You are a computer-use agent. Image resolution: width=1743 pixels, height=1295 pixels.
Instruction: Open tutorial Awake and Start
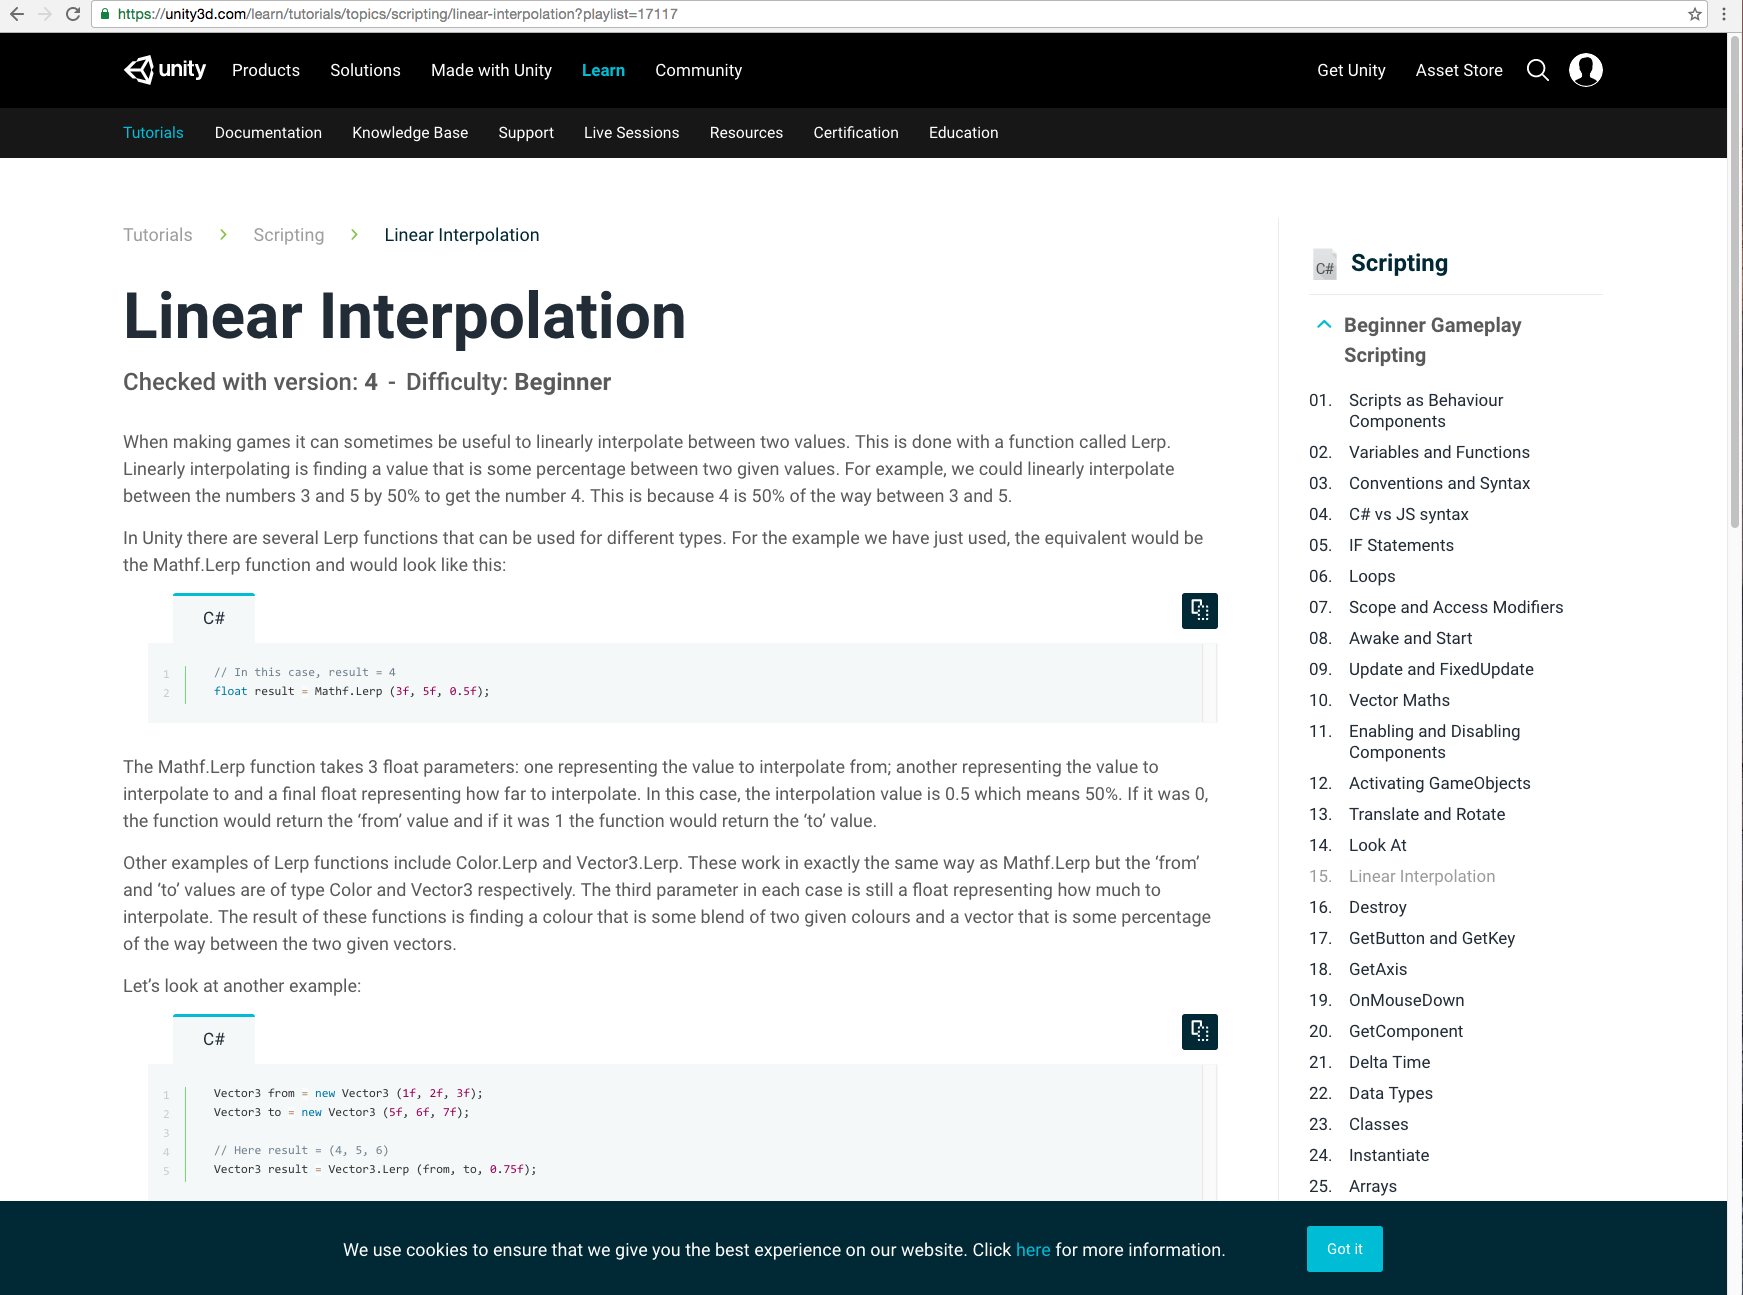pos(1410,638)
